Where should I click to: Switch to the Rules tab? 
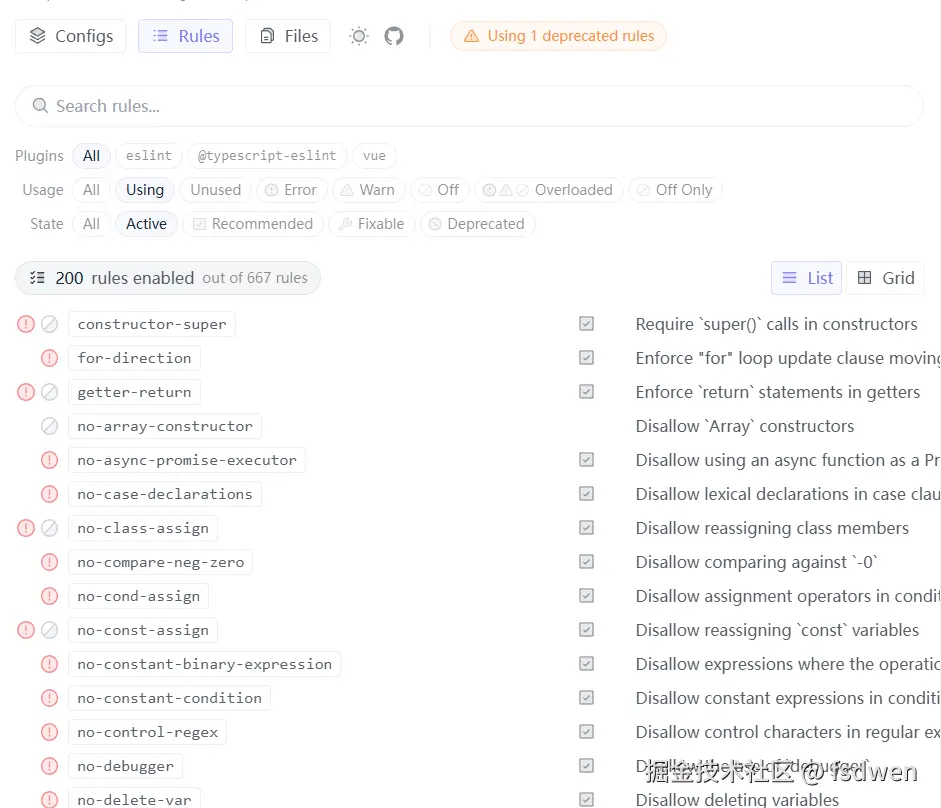click(x=185, y=36)
